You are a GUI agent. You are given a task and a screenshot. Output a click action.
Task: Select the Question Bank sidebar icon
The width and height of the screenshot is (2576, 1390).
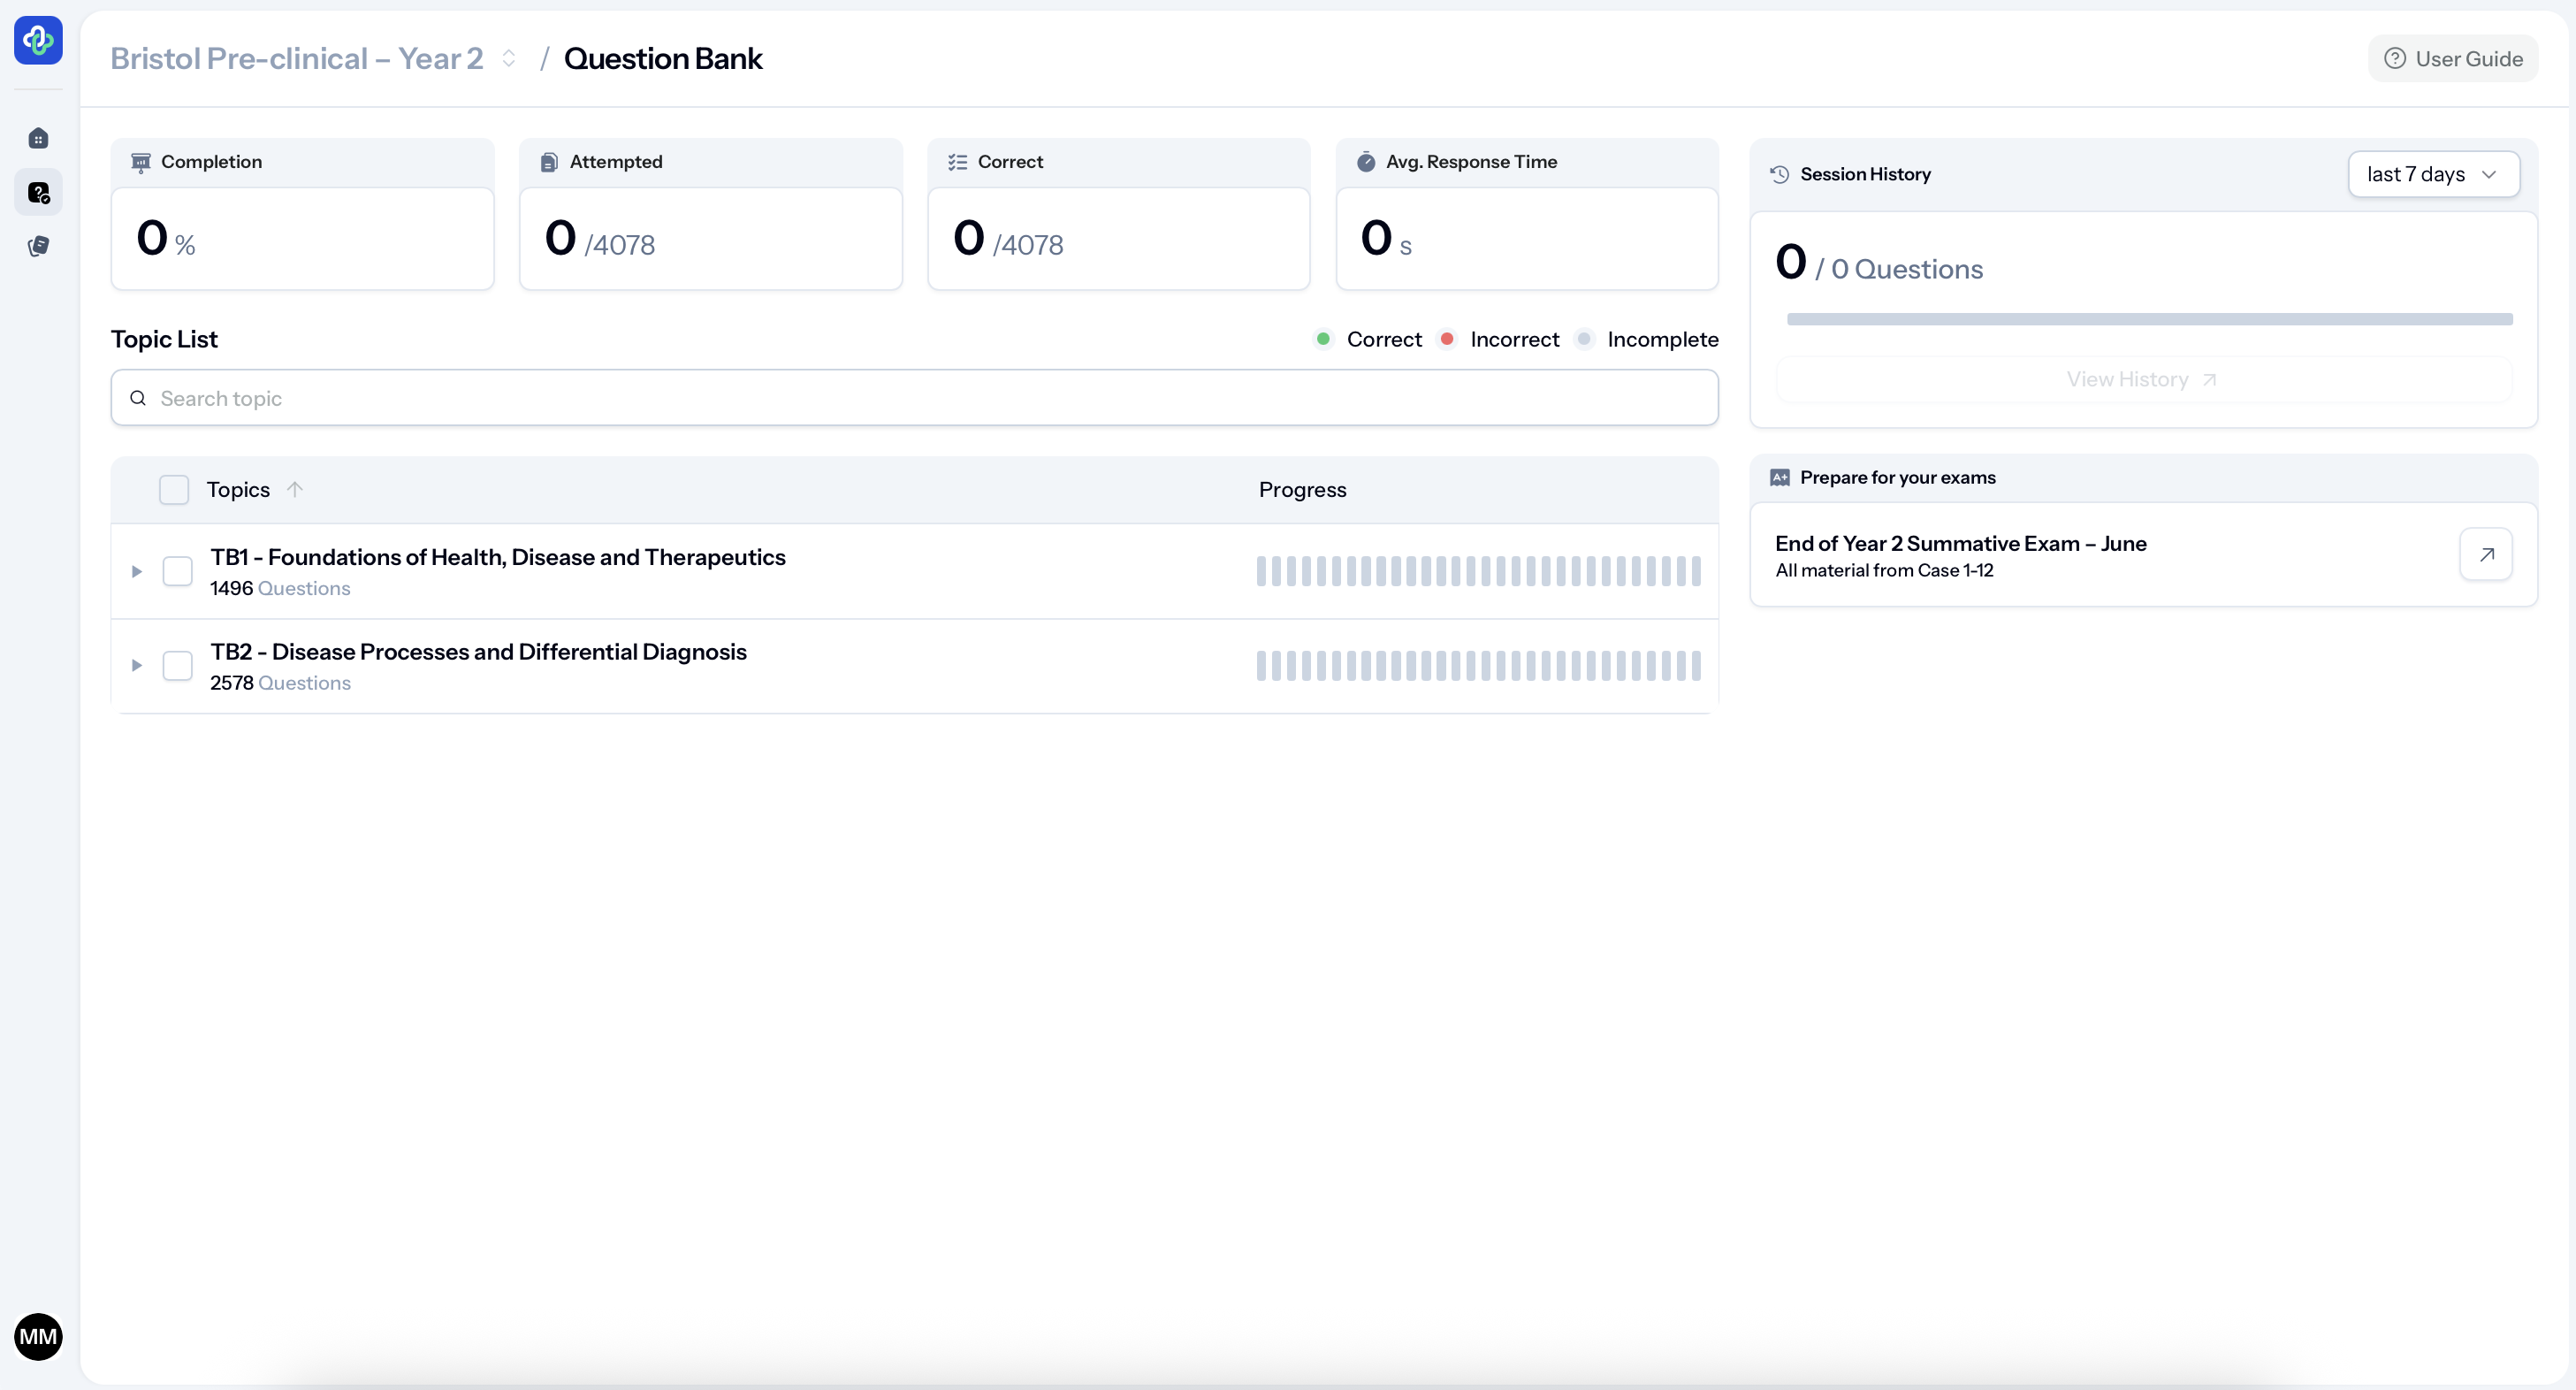[x=38, y=192]
